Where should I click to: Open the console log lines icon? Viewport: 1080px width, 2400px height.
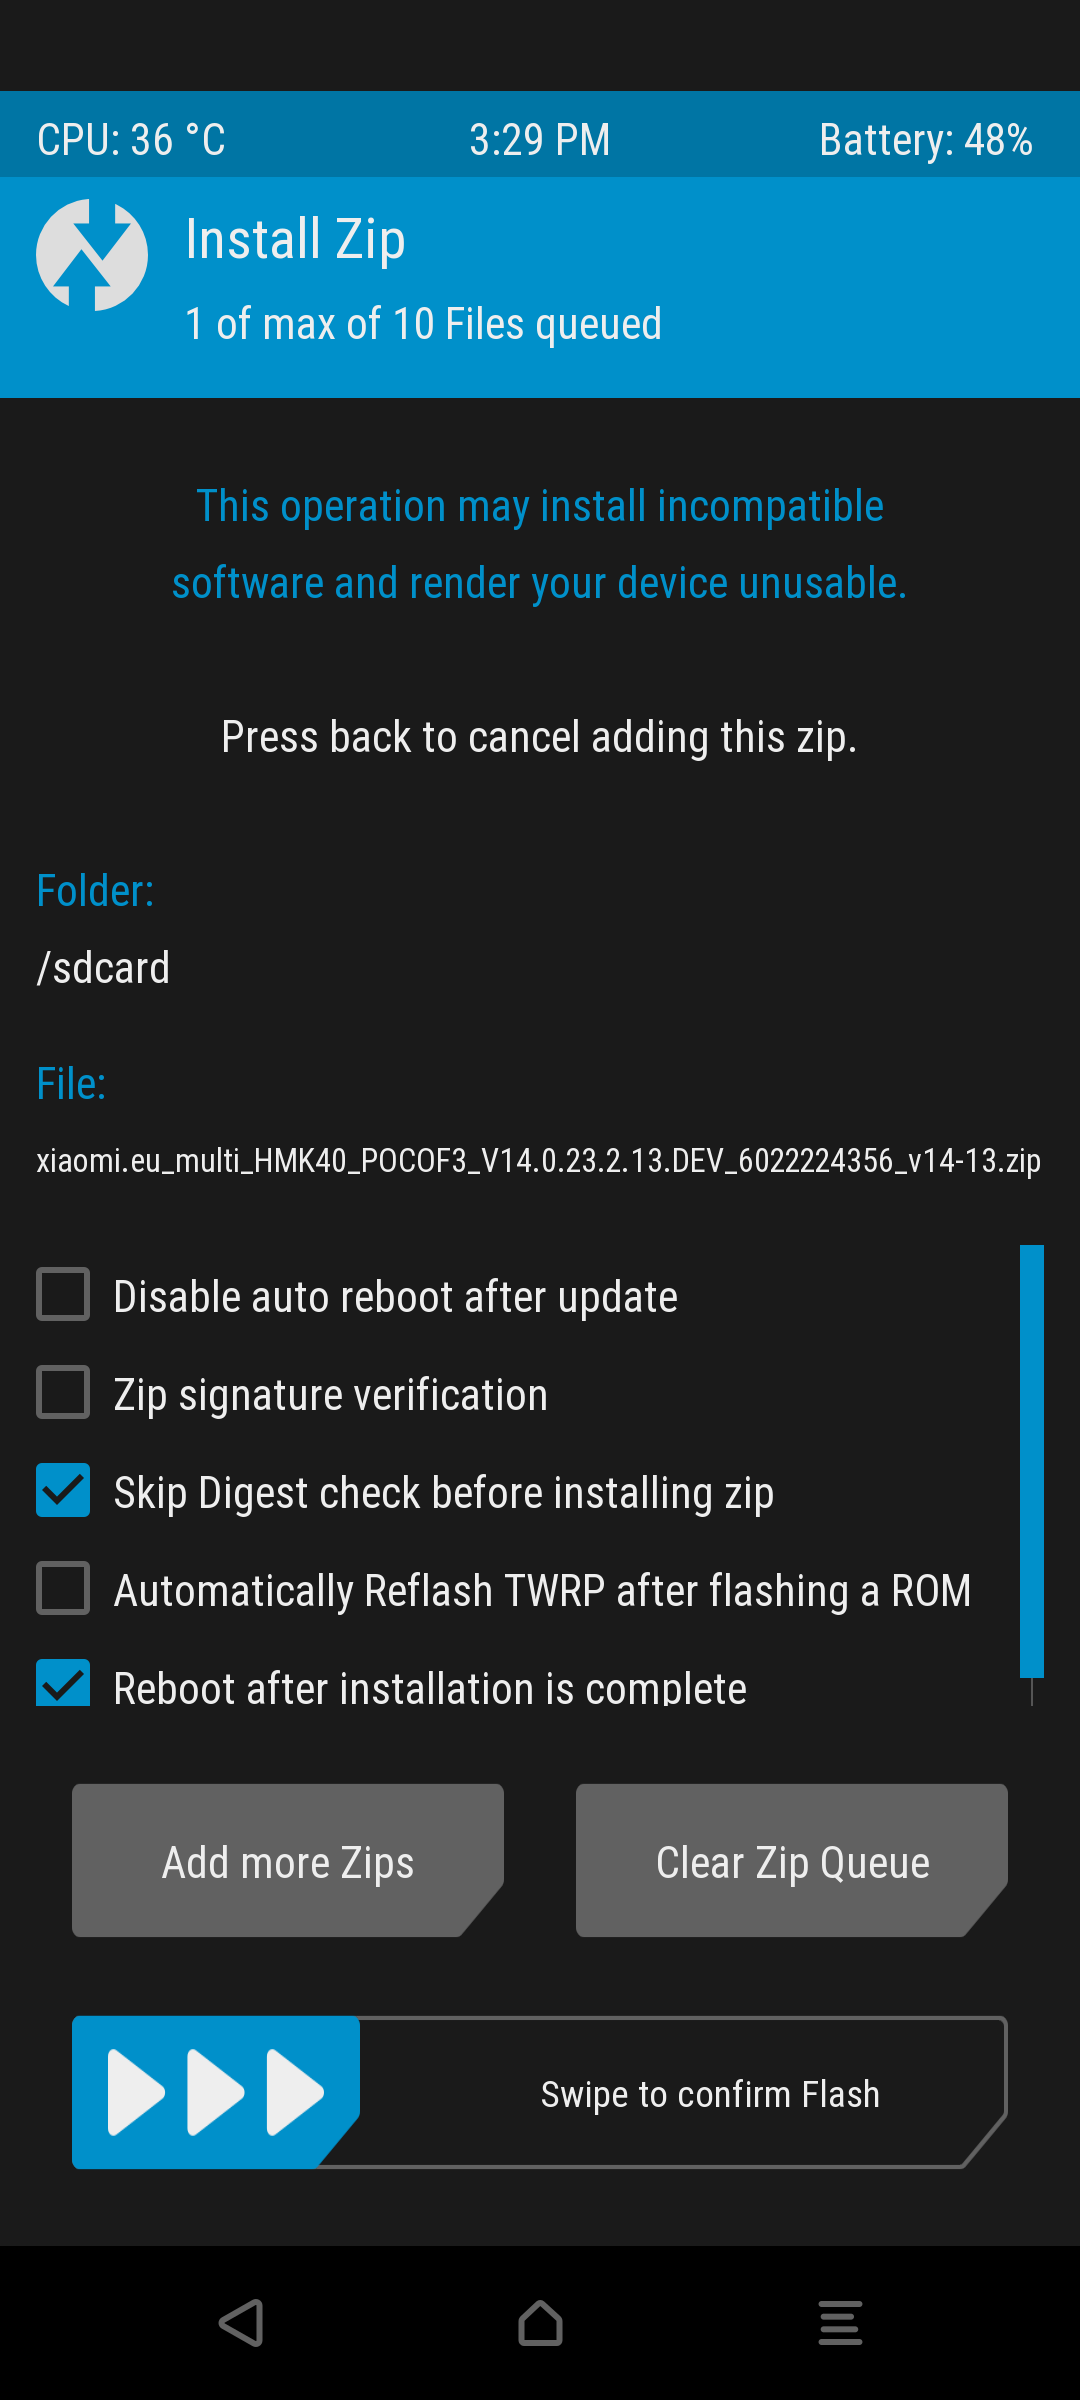pos(840,2322)
